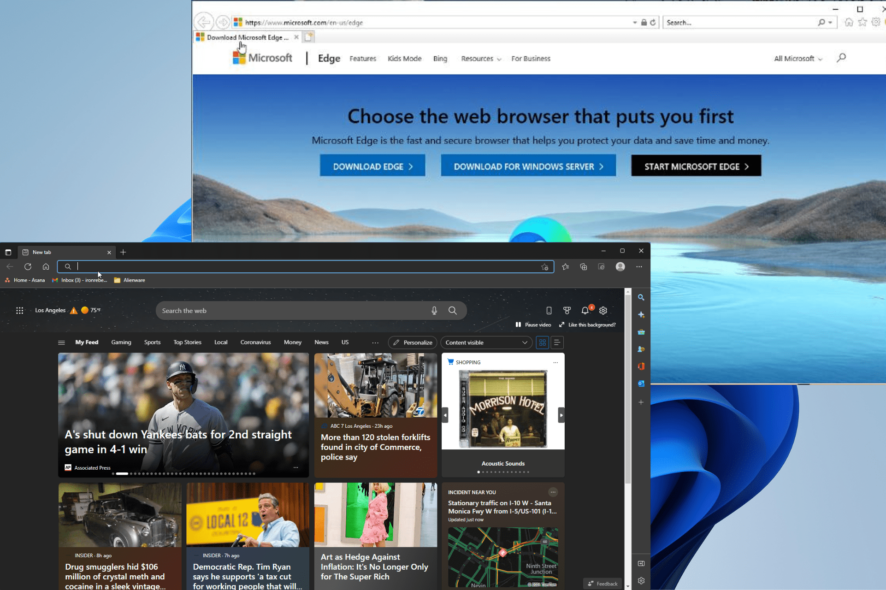Open the Edge Favorites star icon
This screenshot has width=886, height=590.
566,267
